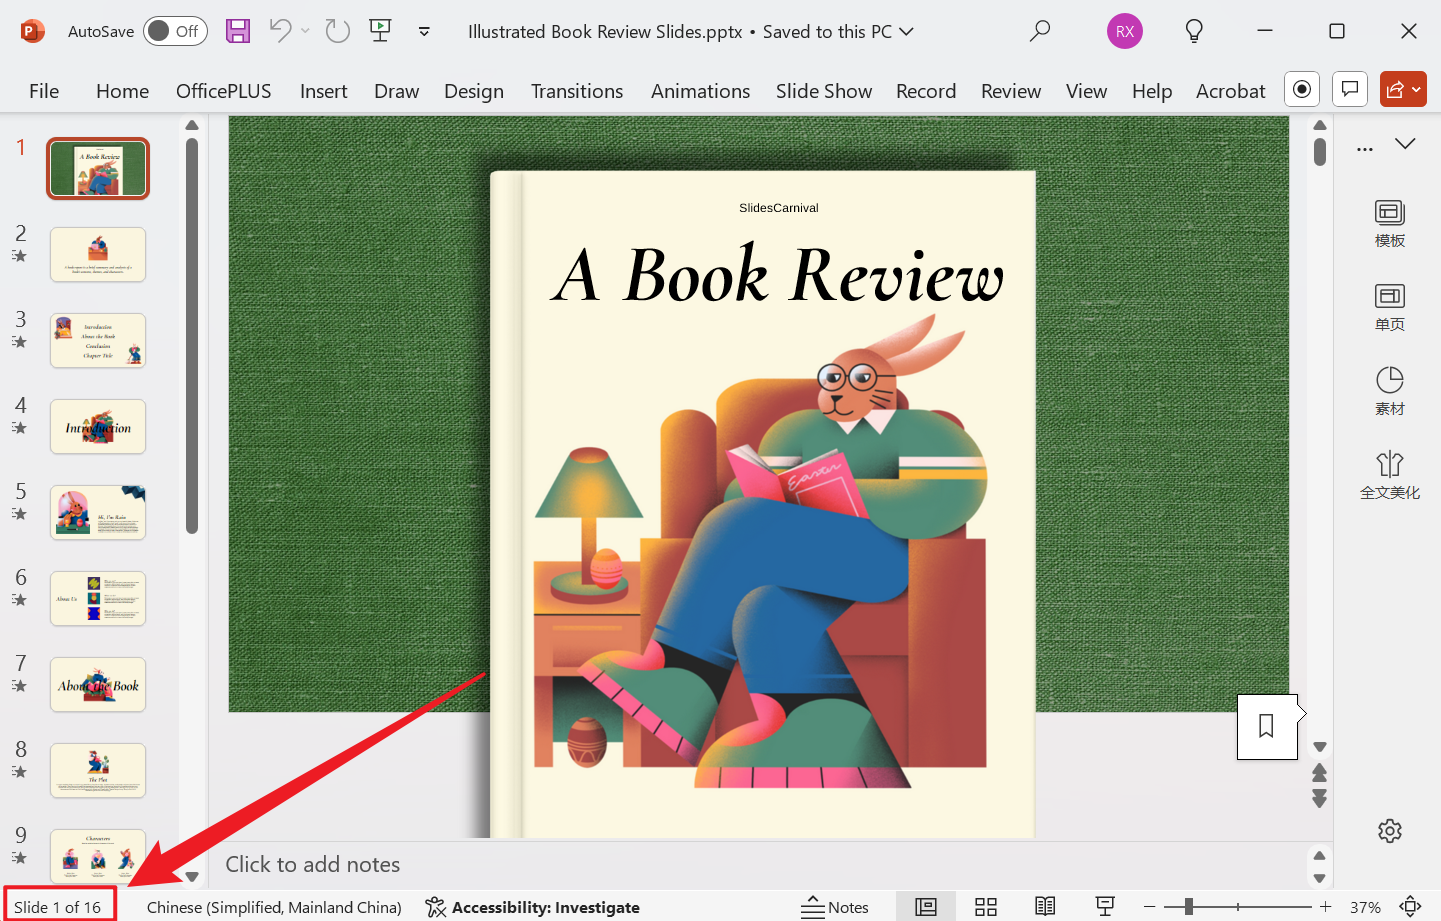Screen dimensions: 1441x921
Task: Open the search magnifier icon
Action: pos(1040,31)
